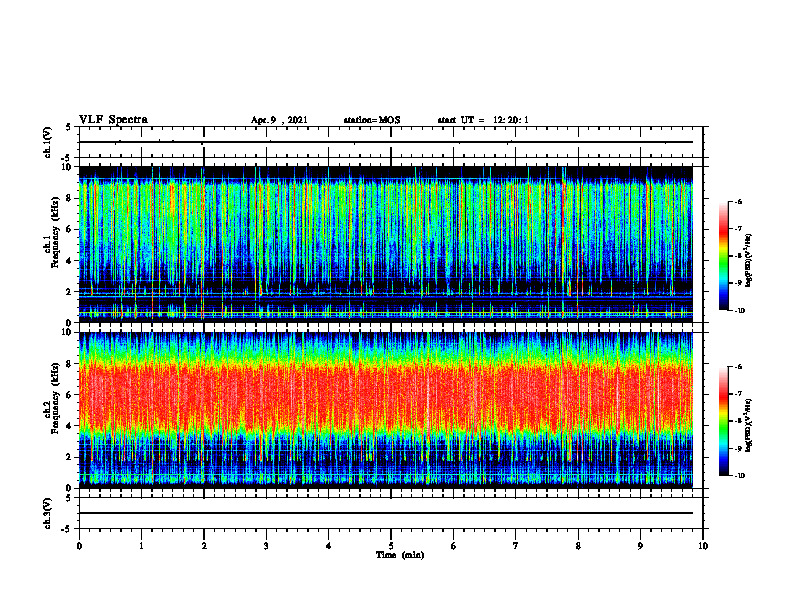
Task: Click time axis tick label "1"
Action: pos(141,546)
